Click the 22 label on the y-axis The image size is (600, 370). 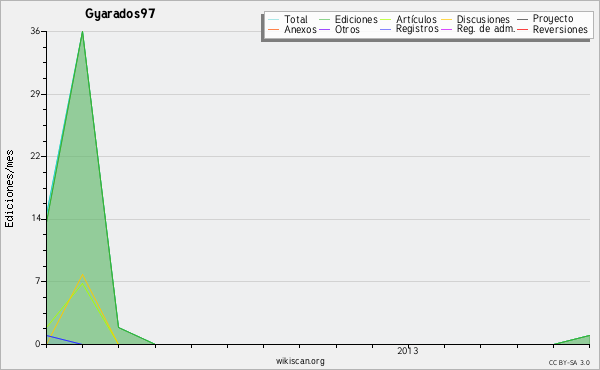click(x=35, y=156)
